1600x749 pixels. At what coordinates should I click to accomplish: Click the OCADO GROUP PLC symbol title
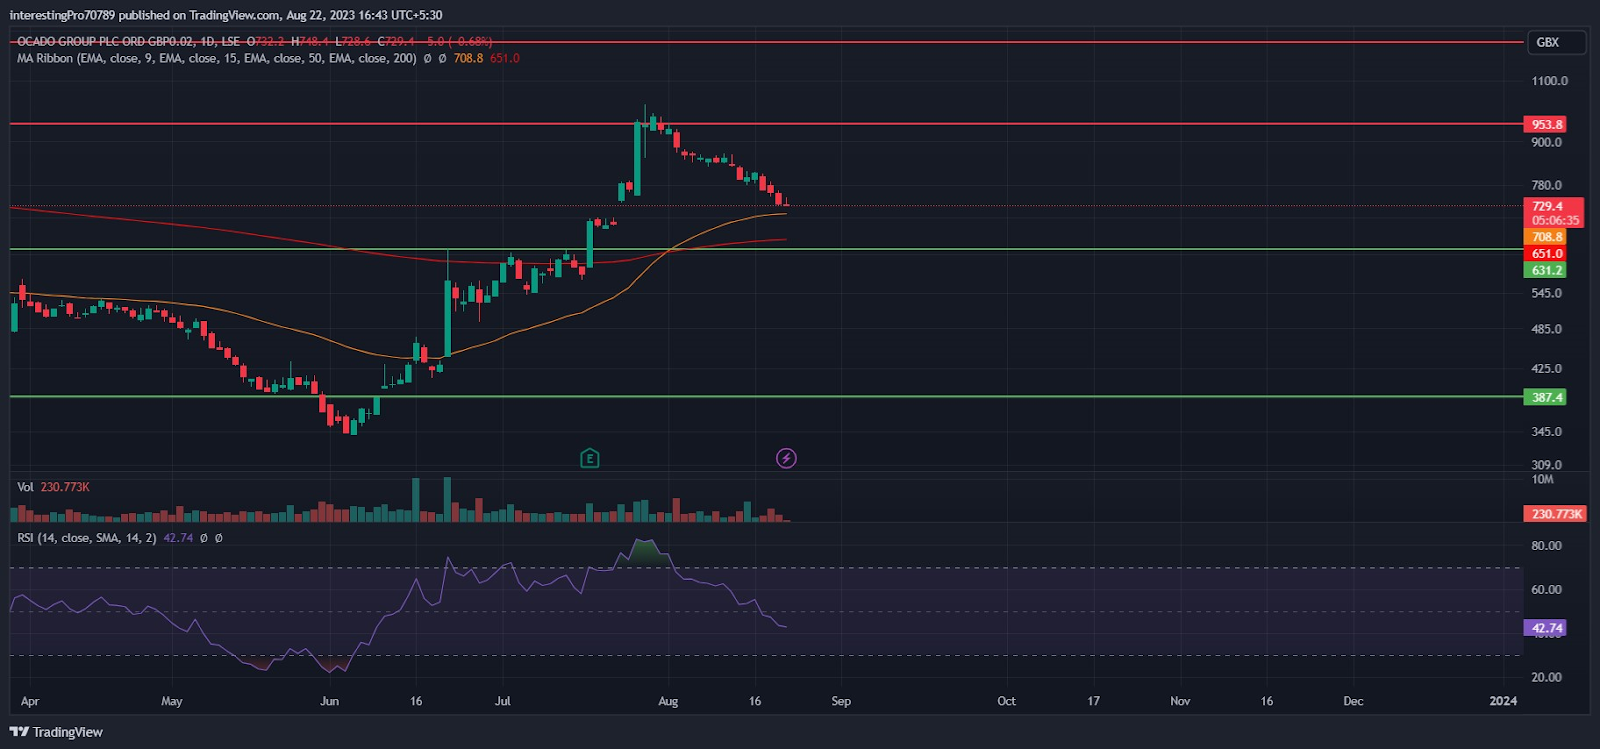(x=104, y=41)
